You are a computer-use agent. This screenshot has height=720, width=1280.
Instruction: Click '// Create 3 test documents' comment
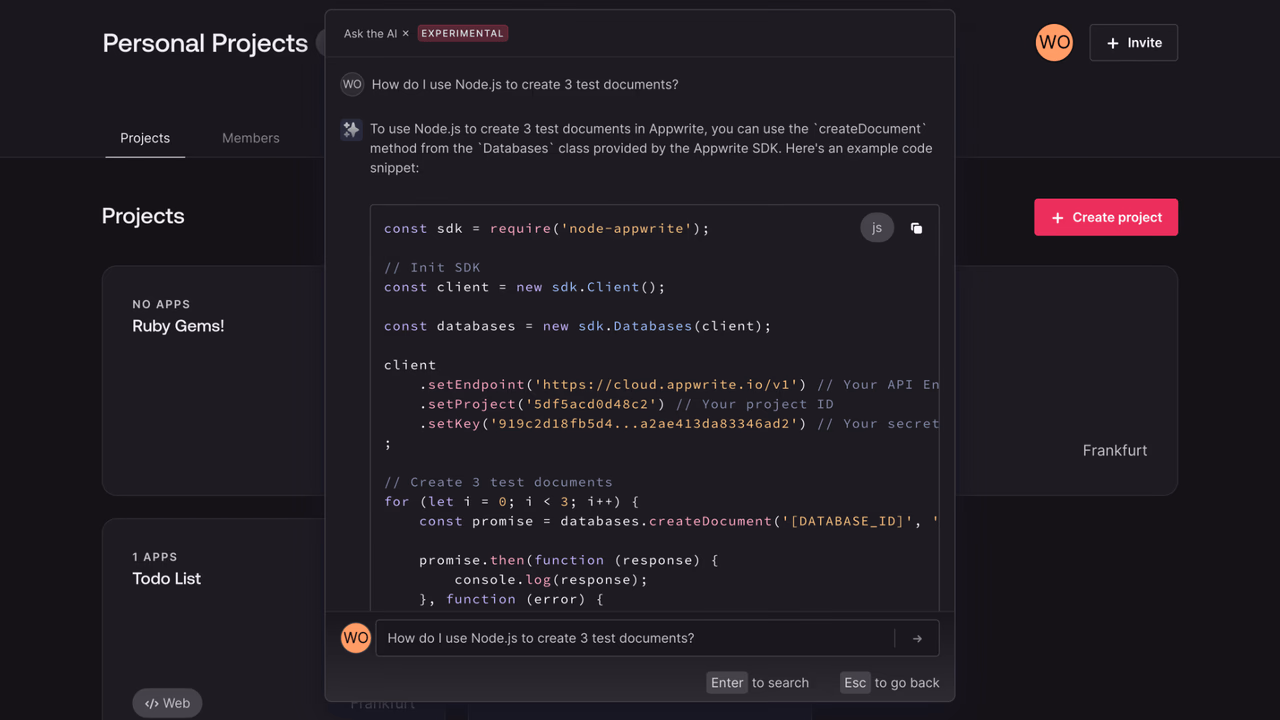498,482
